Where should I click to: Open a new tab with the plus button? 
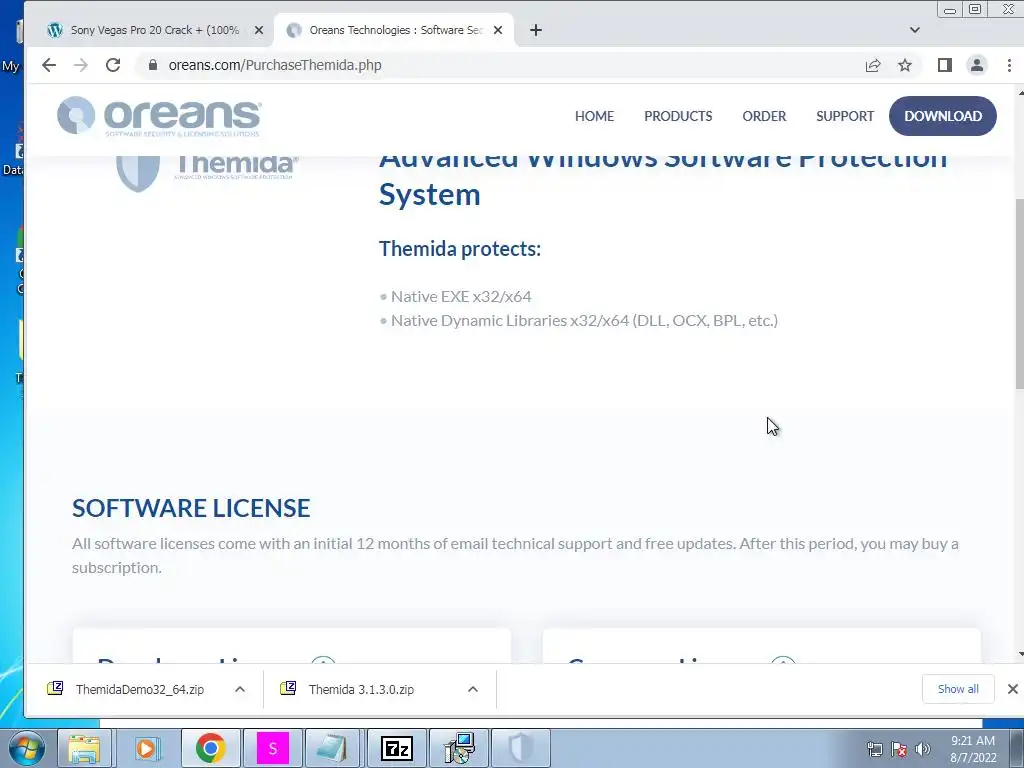coord(536,30)
